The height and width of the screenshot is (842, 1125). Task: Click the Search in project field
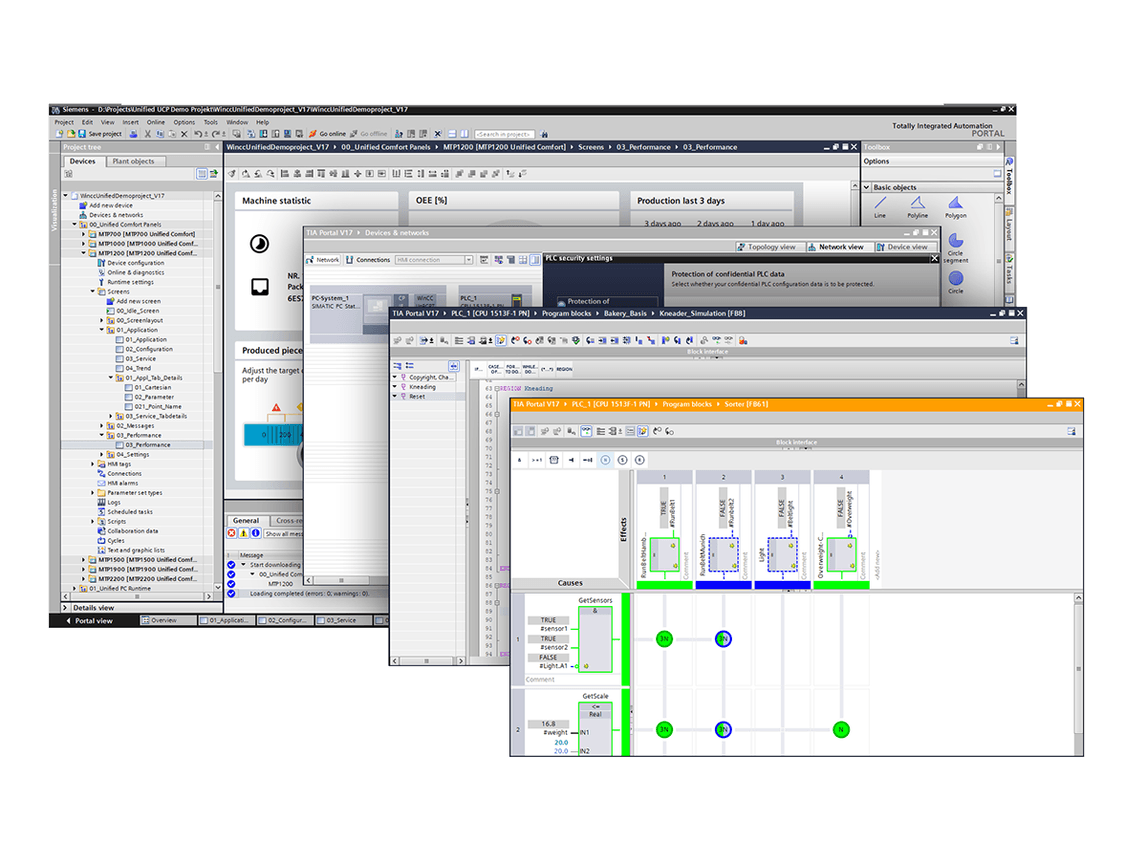click(x=505, y=134)
